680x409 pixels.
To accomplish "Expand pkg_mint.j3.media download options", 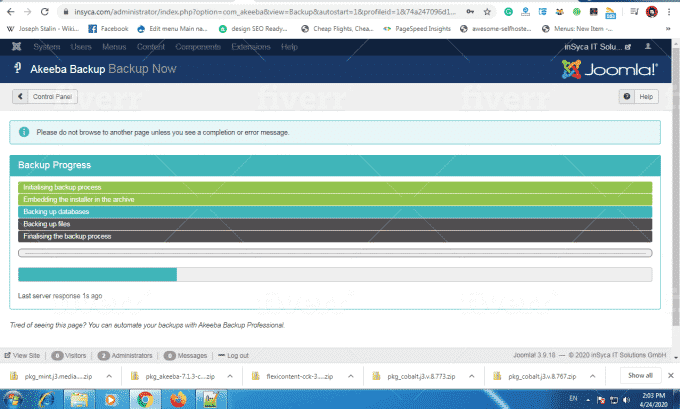I will tap(109, 376).
